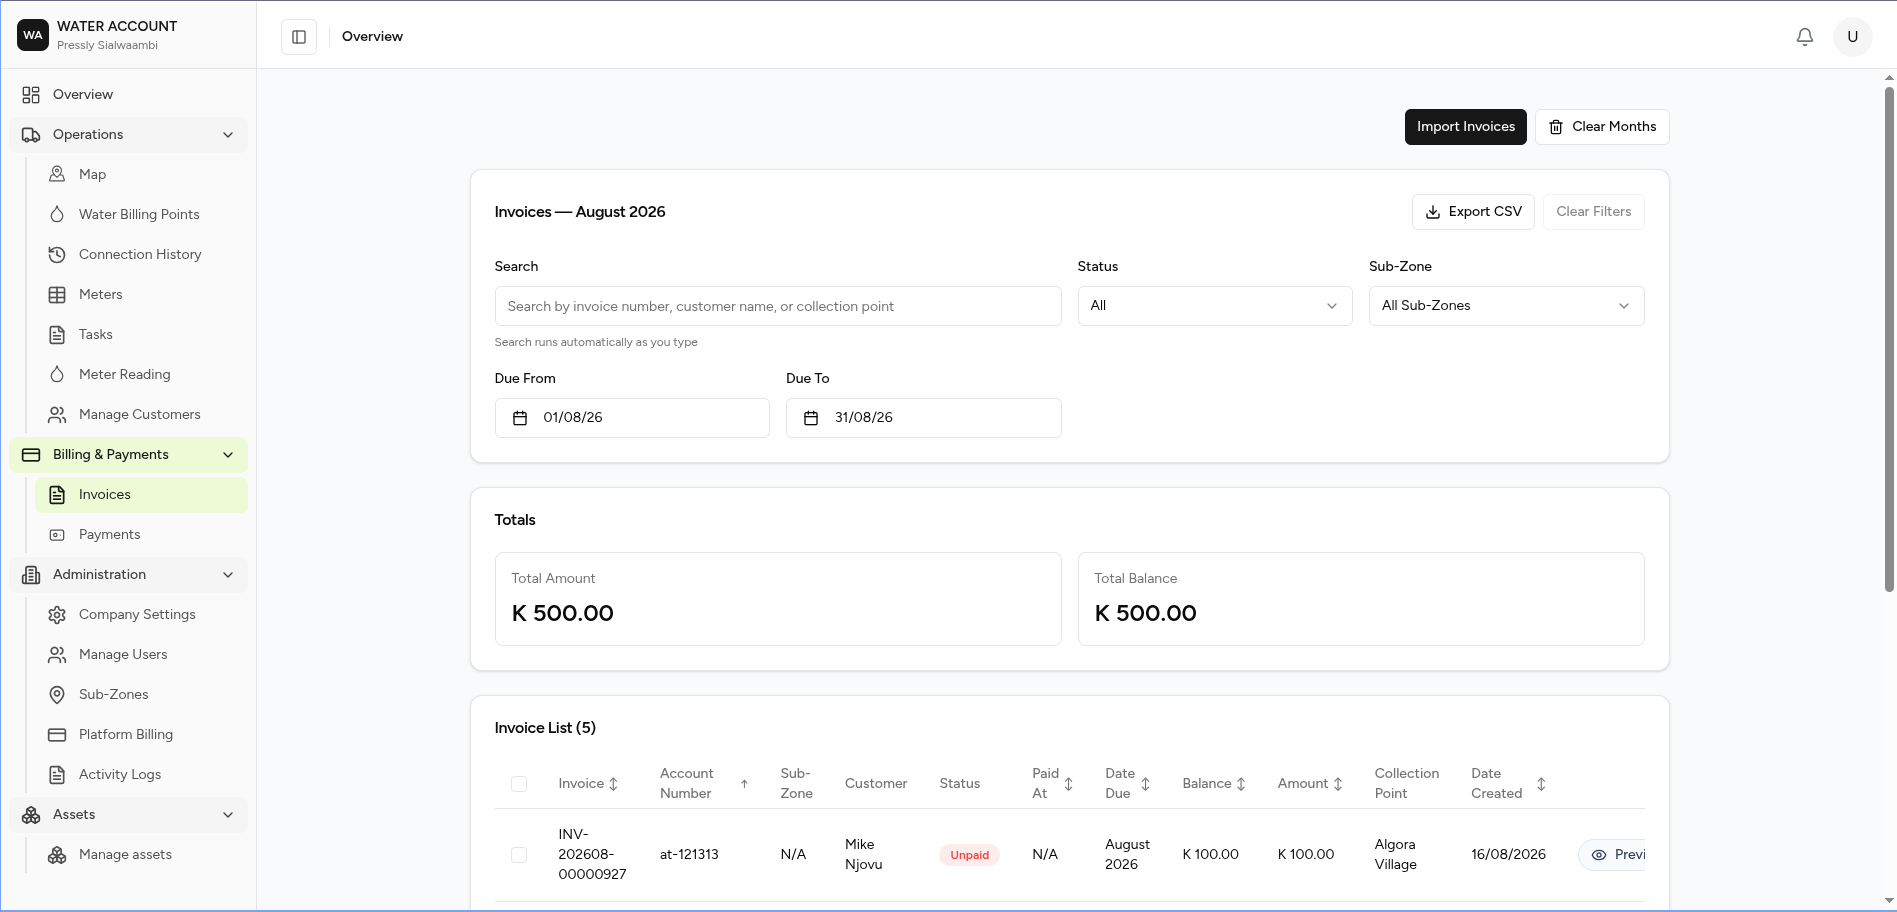The width and height of the screenshot is (1897, 912).
Task: Open Connection History page
Action: (141, 254)
